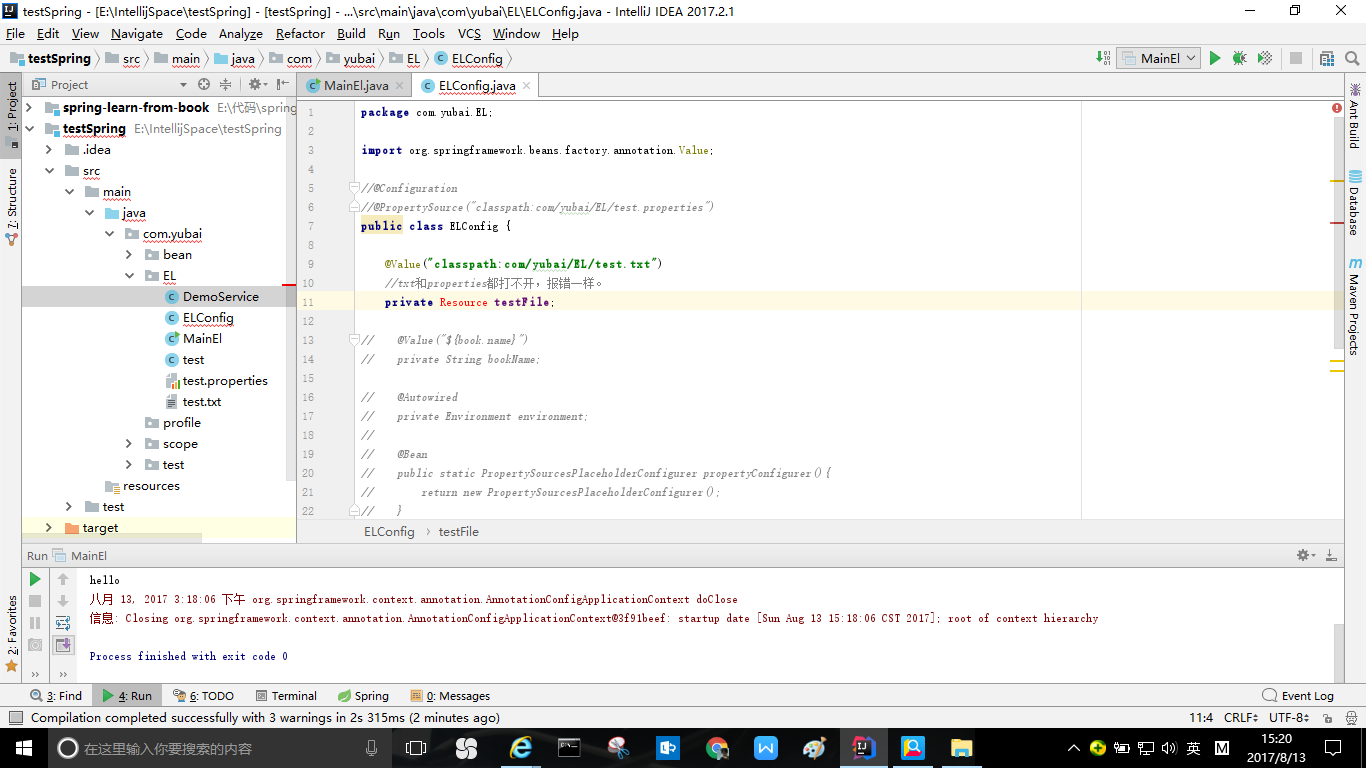Image resolution: width=1366 pixels, height=768 pixels.
Task: Open the Spring tool window
Action: point(363,696)
